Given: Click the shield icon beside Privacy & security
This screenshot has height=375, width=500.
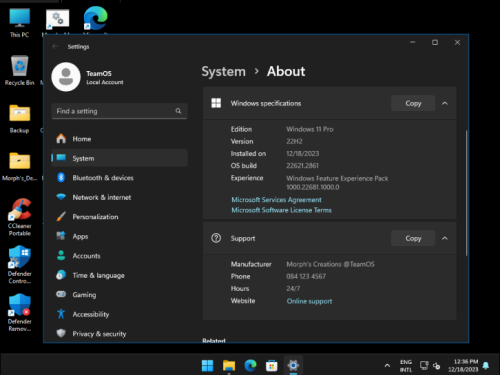Looking at the screenshot, I should click(61, 333).
